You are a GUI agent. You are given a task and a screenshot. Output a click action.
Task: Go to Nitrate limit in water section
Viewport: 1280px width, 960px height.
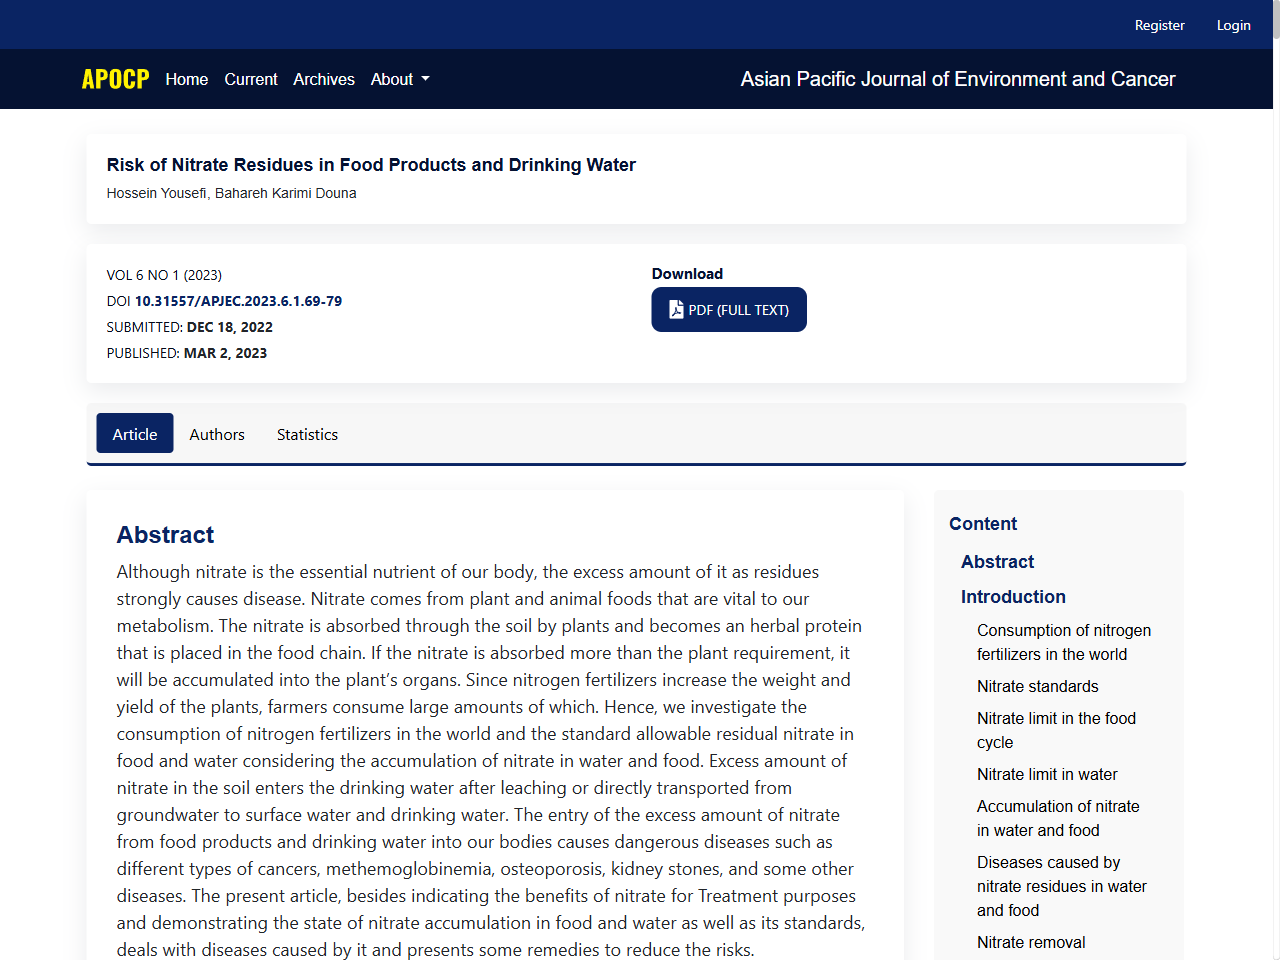[x=1047, y=774]
